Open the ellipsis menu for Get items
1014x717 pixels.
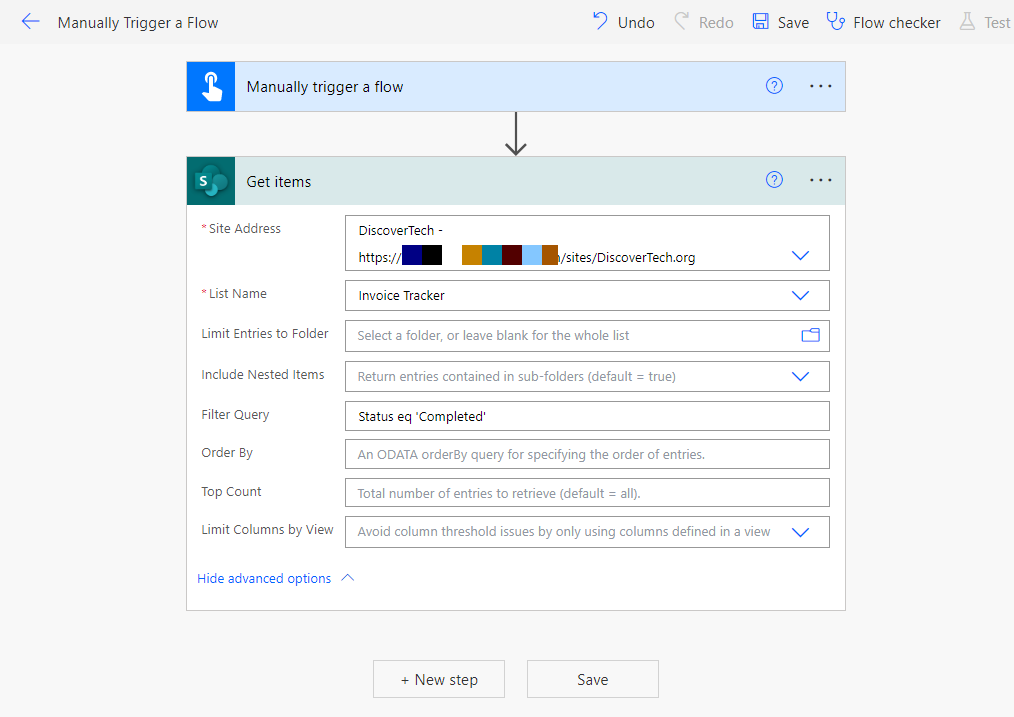click(x=821, y=180)
